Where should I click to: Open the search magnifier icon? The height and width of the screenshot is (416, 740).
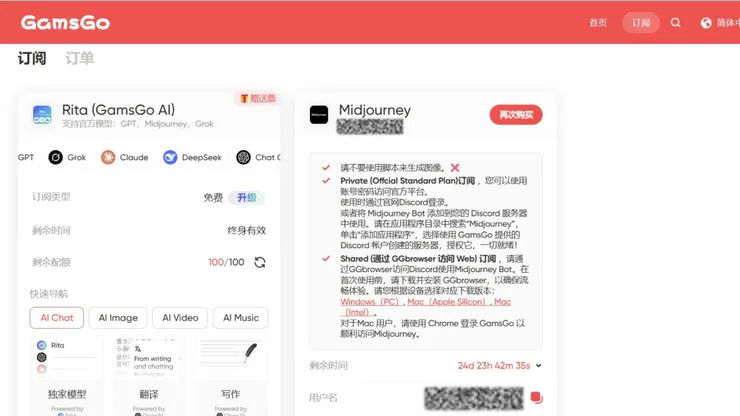coord(676,23)
